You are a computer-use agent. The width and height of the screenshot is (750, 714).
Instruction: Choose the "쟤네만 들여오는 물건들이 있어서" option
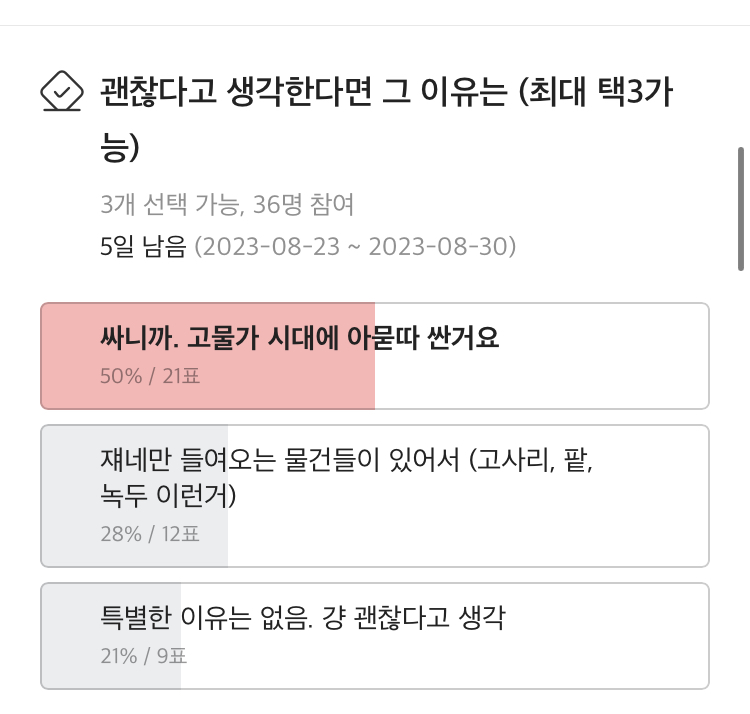[279, 461]
